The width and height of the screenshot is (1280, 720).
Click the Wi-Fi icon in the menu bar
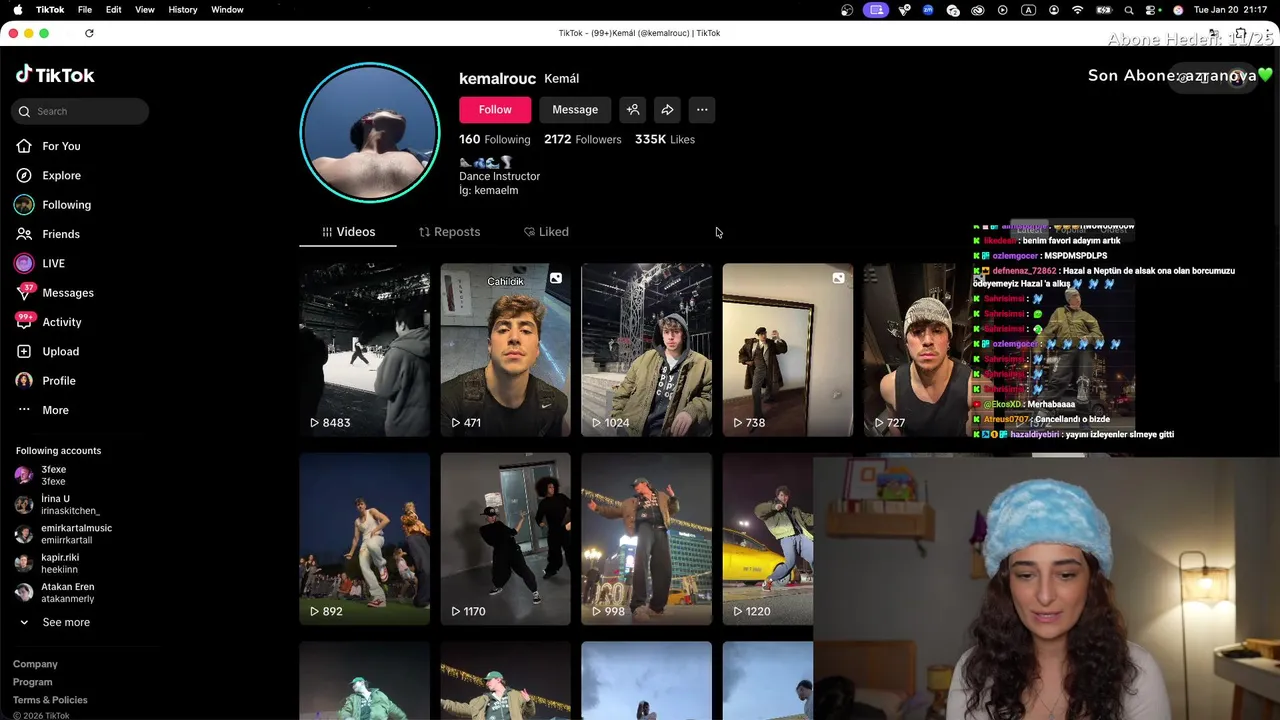(x=1078, y=10)
